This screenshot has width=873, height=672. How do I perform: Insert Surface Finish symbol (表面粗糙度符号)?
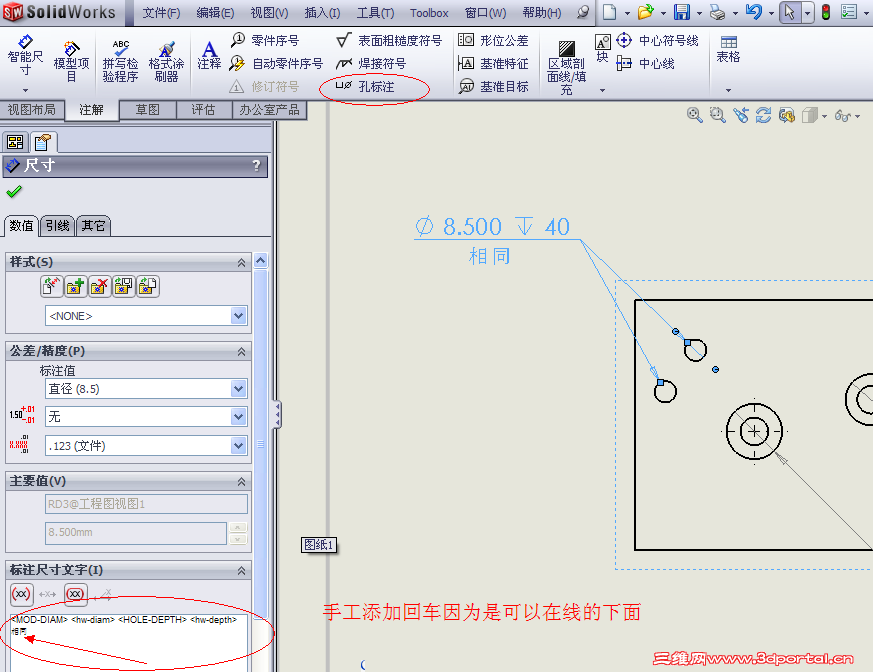[x=389, y=40]
